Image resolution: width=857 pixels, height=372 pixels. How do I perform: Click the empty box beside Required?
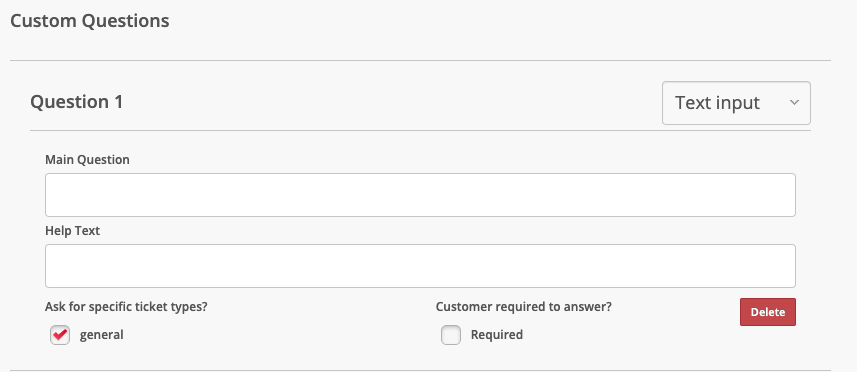pyautogui.click(x=451, y=335)
